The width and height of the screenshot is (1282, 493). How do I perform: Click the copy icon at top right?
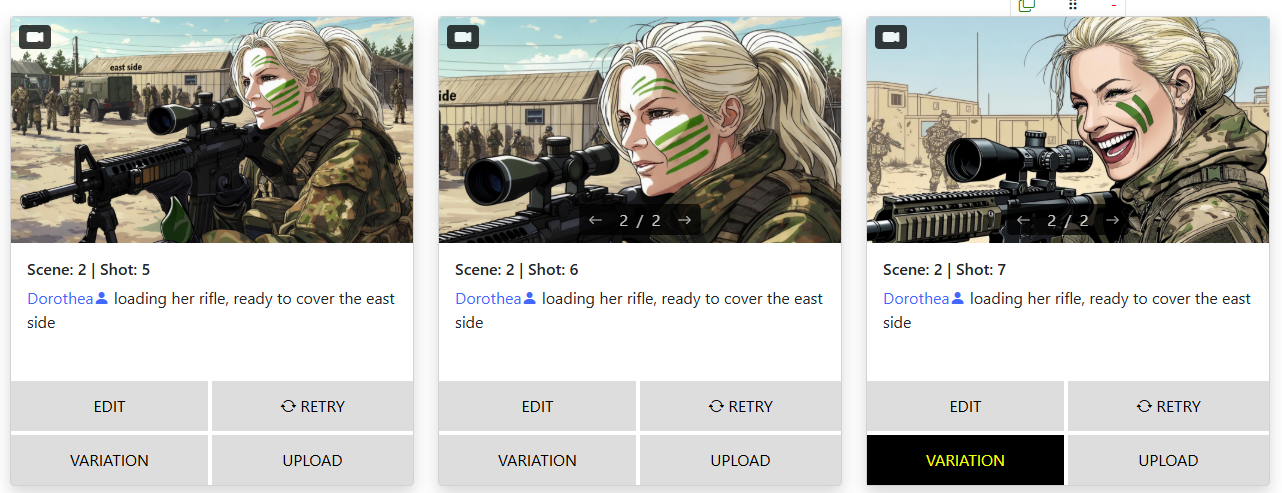click(x=1027, y=5)
